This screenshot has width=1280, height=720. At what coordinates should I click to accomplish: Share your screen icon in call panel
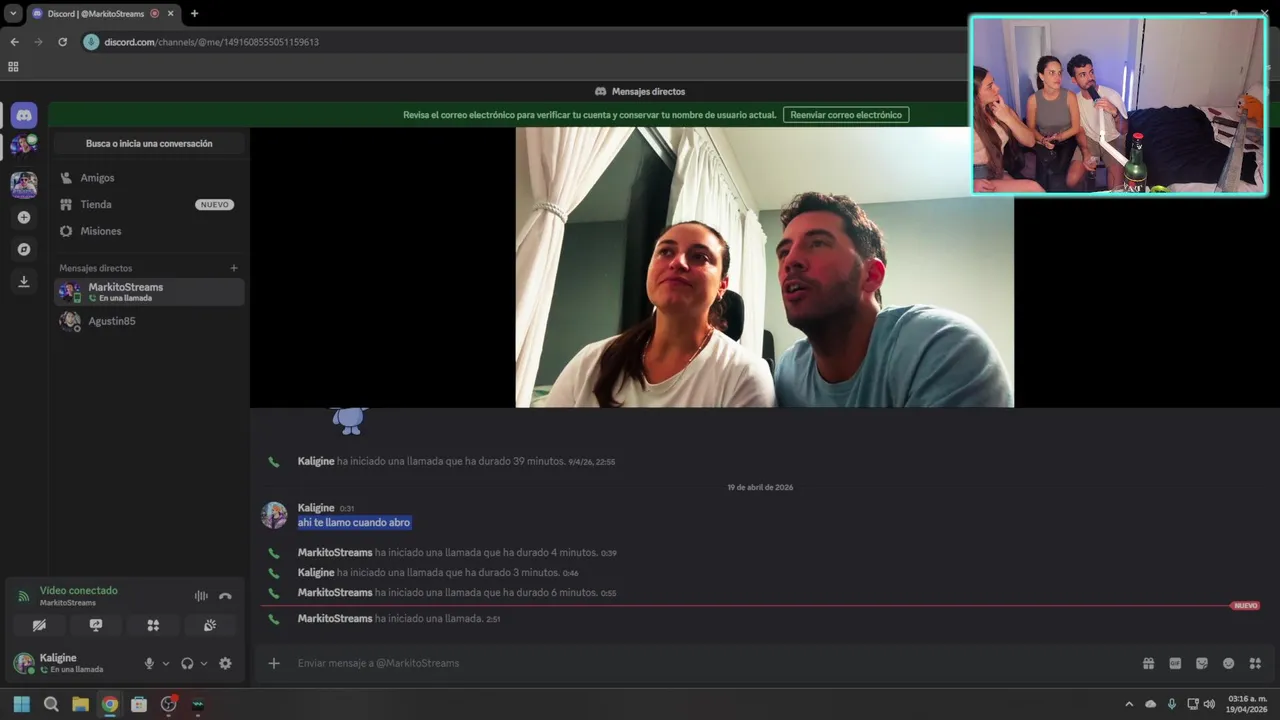click(x=96, y=625)
